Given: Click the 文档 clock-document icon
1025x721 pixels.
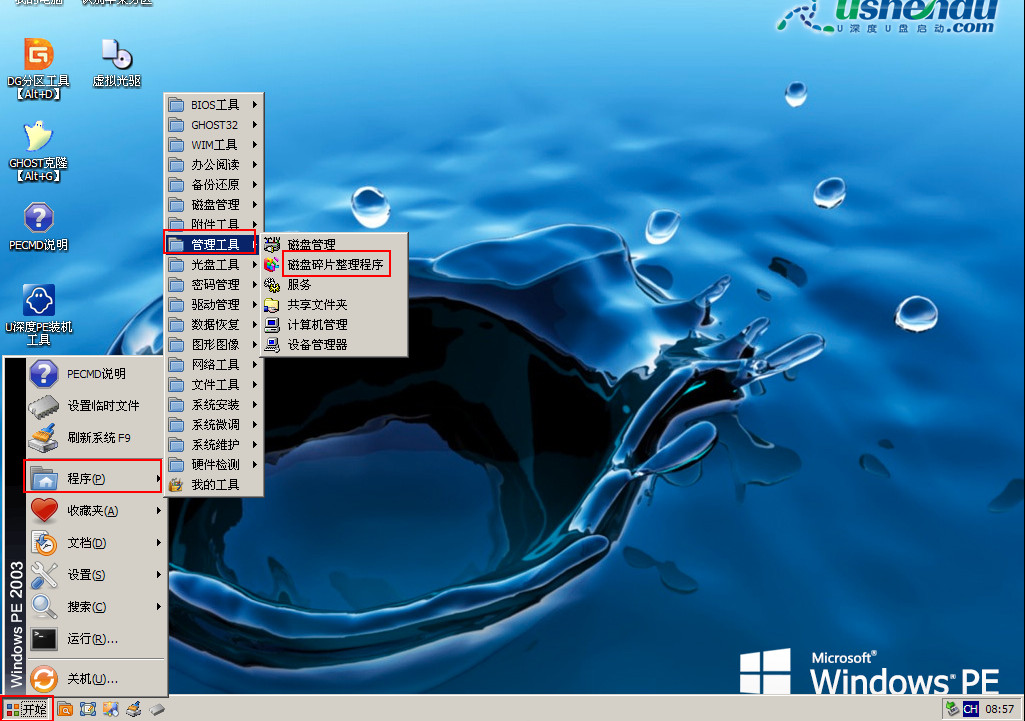Looking at the screenshot, I should pos(44,543).
